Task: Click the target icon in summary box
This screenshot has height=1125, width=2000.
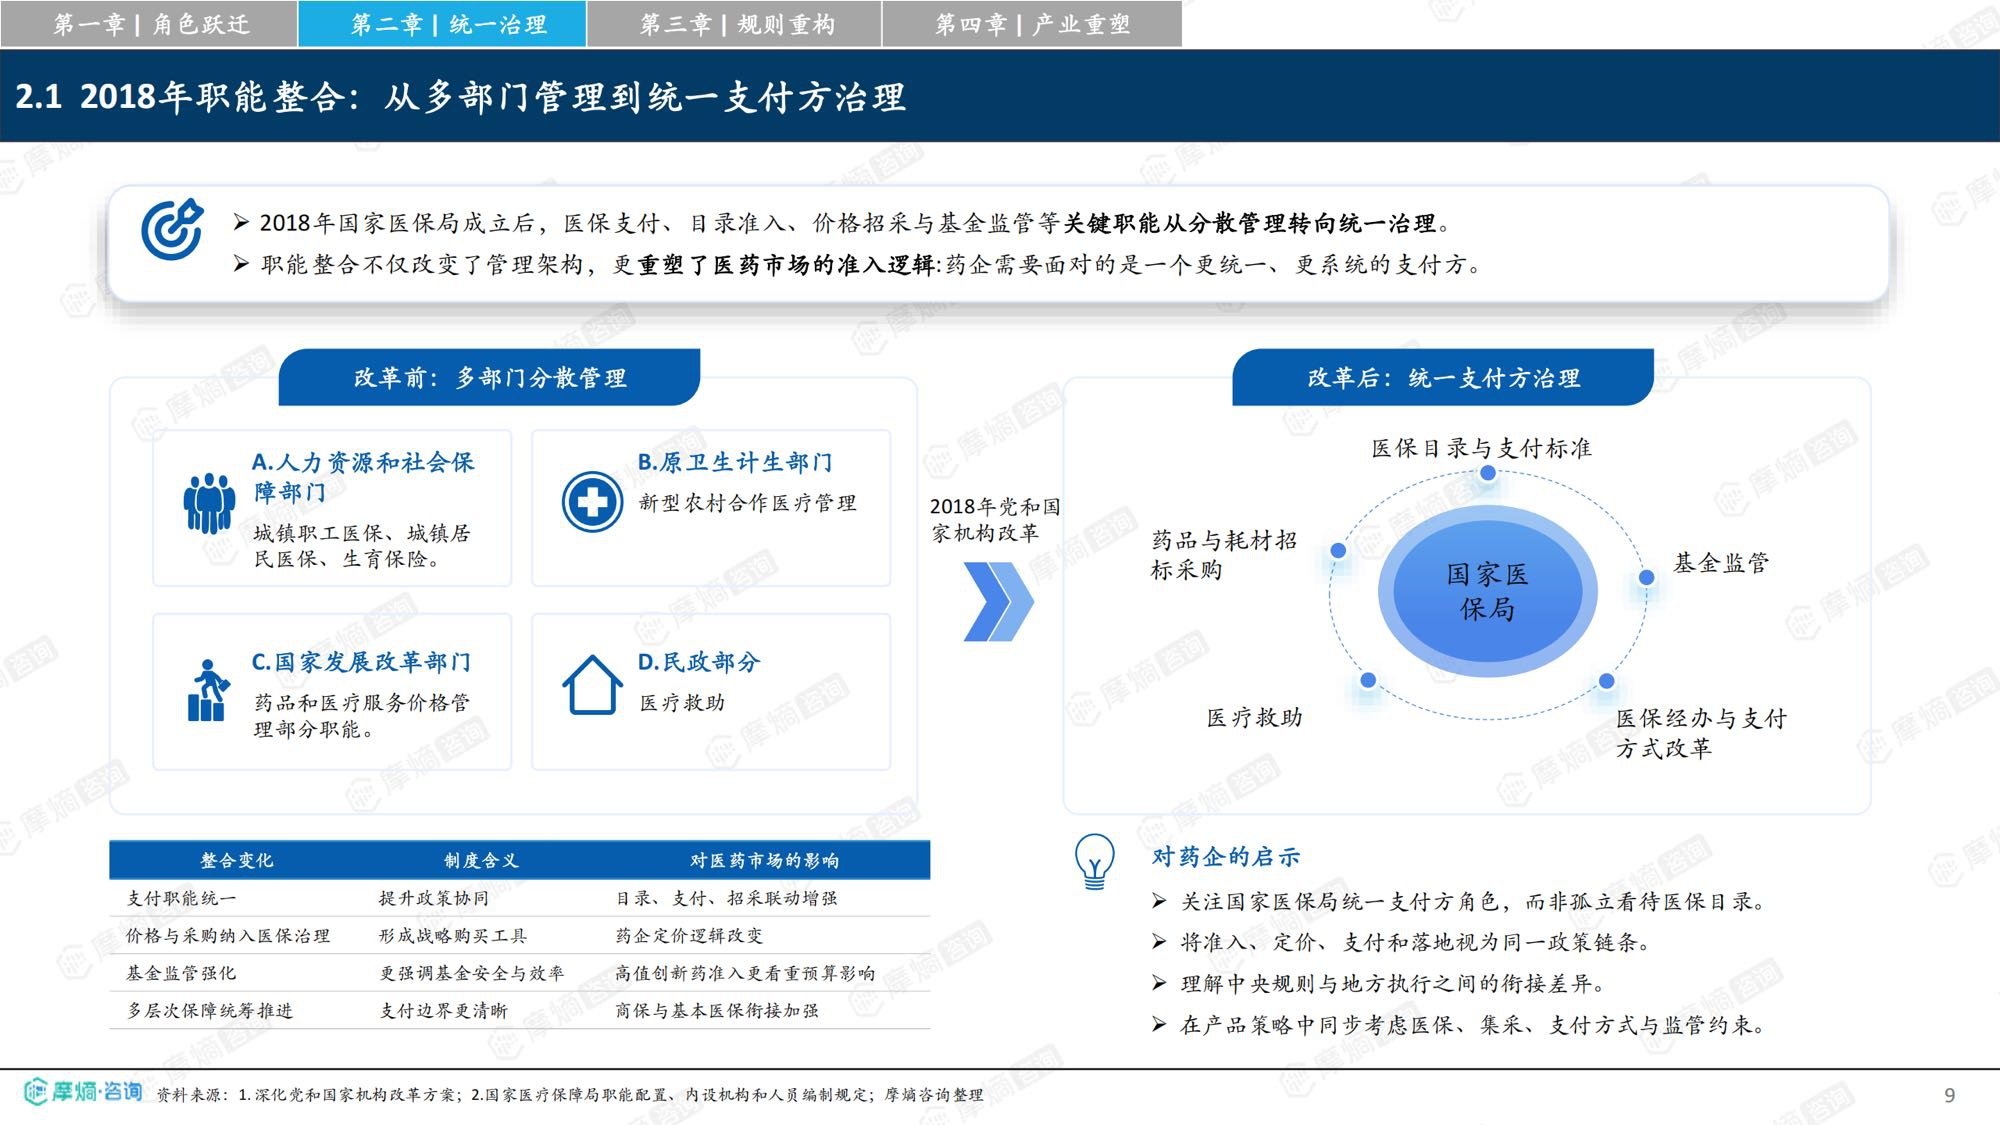Action: click(x=172, y=230)
